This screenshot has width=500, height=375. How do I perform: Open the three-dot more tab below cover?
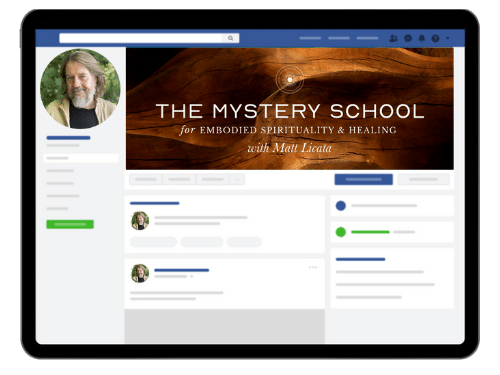click(x=237, y=179)
